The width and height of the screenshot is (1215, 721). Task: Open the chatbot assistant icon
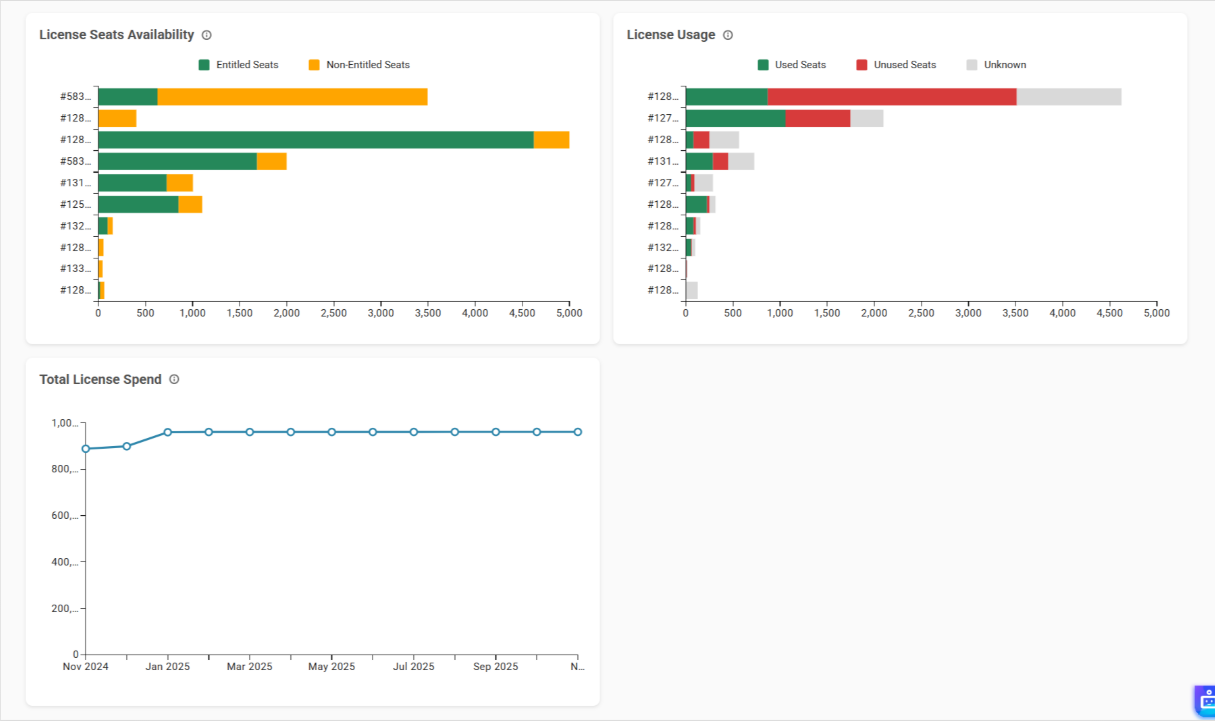coord(1205,701)
